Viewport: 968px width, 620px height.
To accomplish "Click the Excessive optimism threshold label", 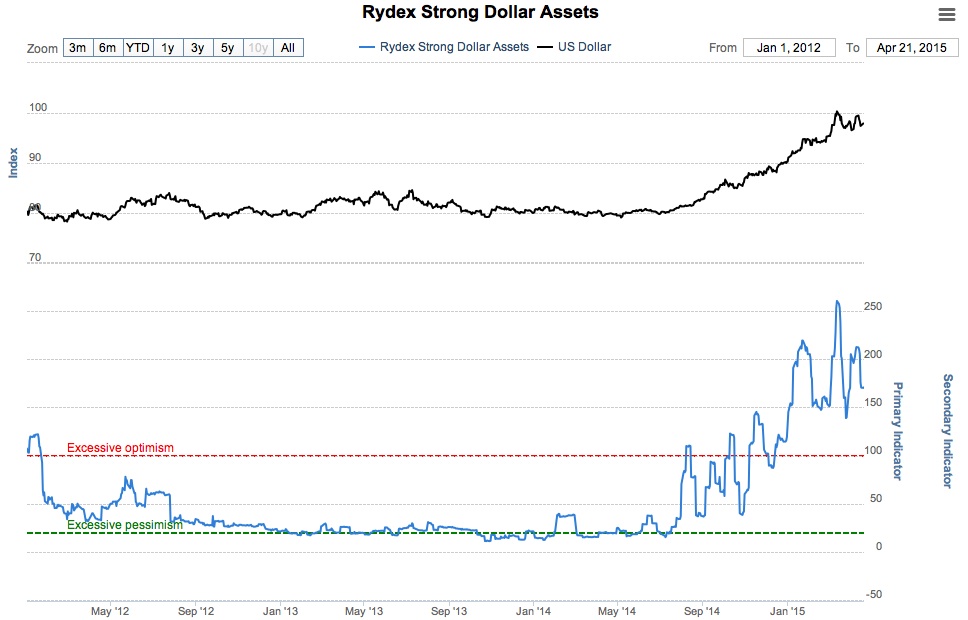I will (120, 448).
